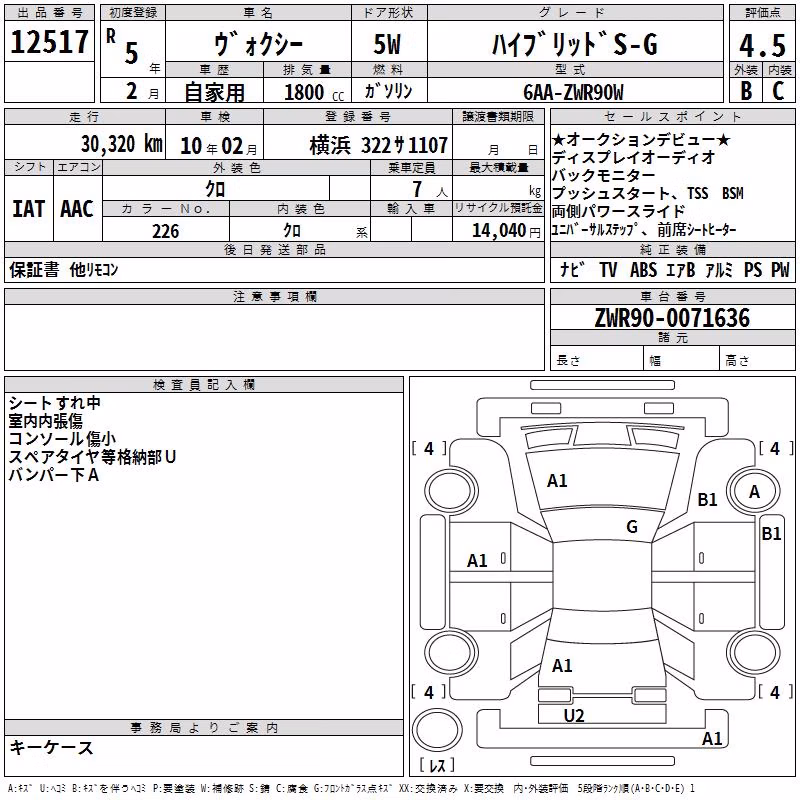Click air conditioner type AAC
800x800 pixels.
tap(77, 209)
